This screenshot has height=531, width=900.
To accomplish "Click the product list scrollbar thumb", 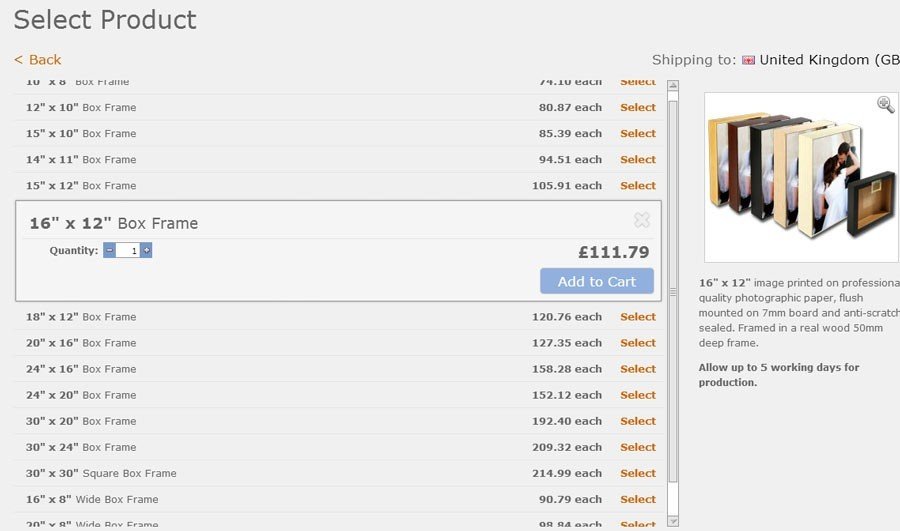I will pos(673,292).
